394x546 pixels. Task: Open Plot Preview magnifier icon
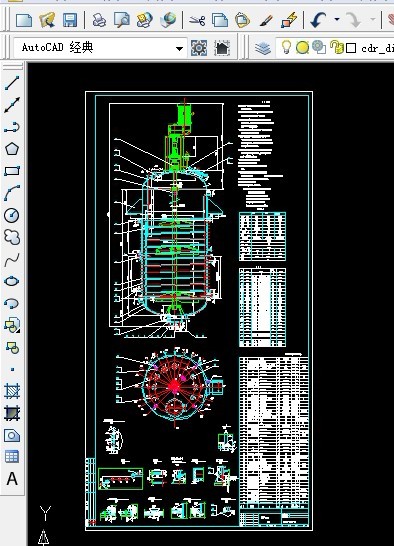point(122,20)
